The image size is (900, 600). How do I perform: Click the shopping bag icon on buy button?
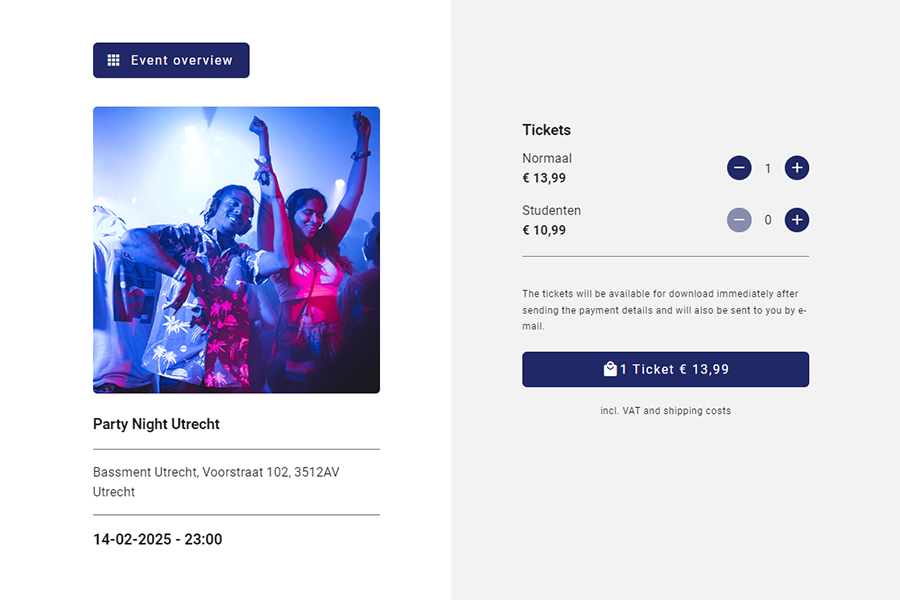click(610, 369)
